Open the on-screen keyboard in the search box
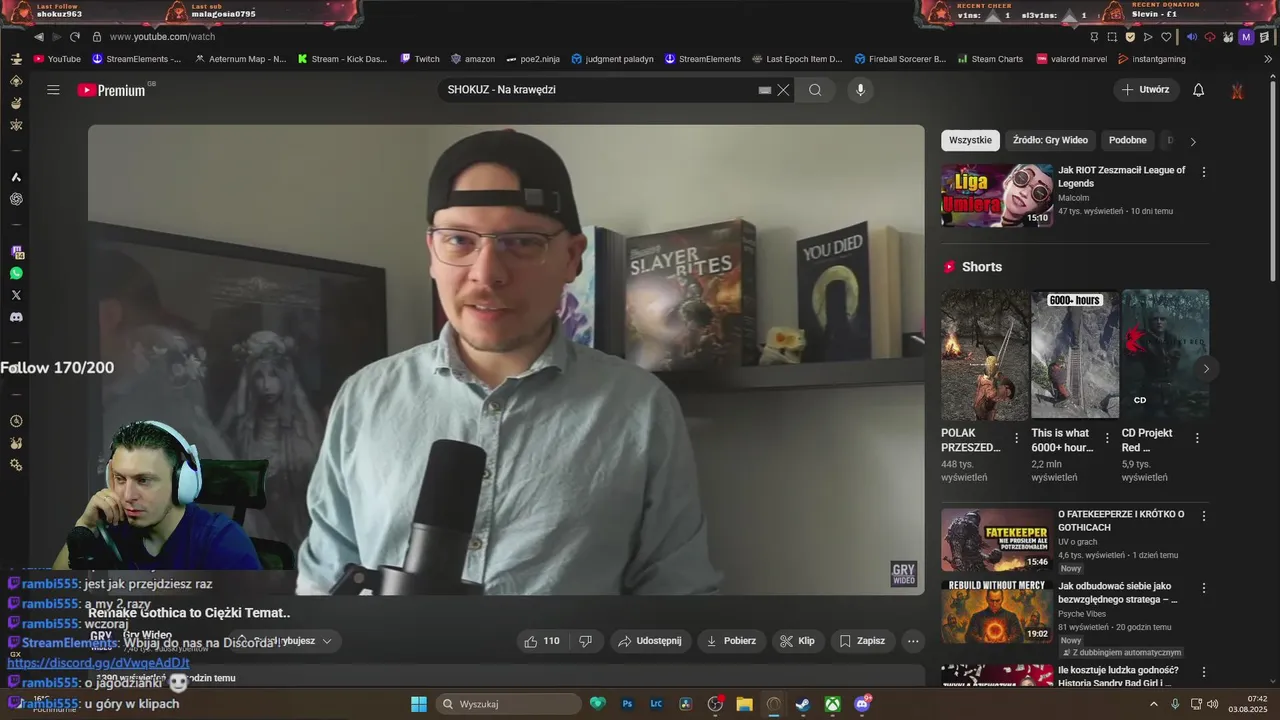 (x=765, y=90)
